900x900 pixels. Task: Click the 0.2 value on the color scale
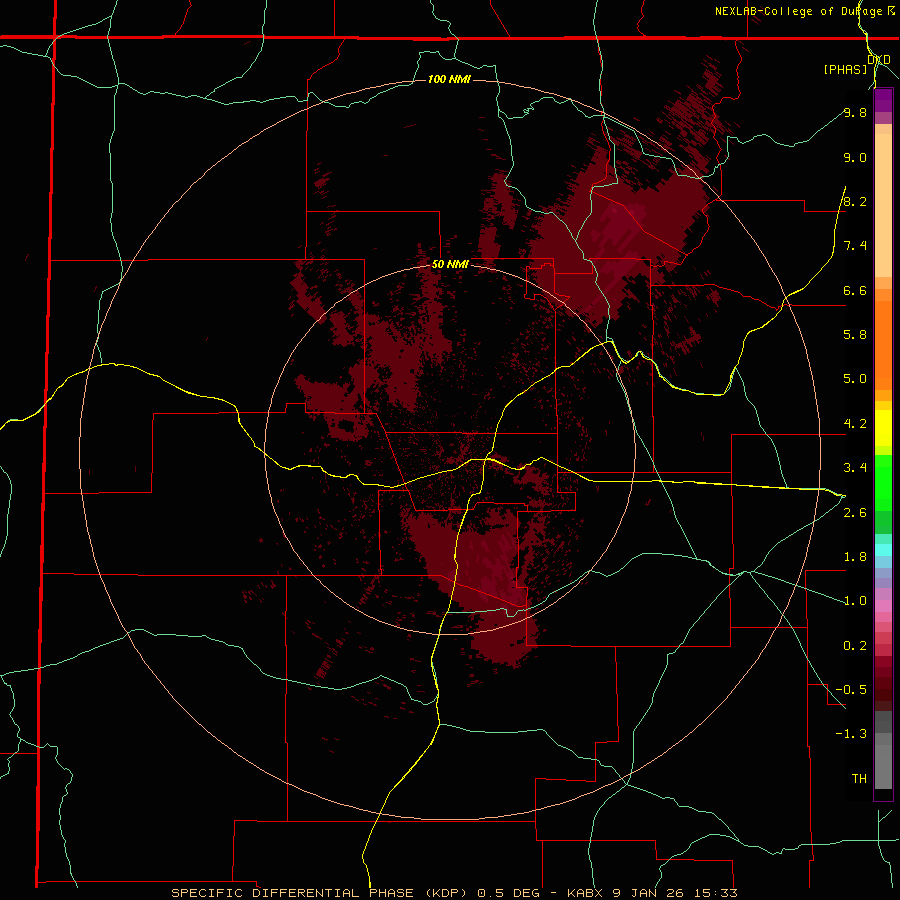click(x=855, y=646)
